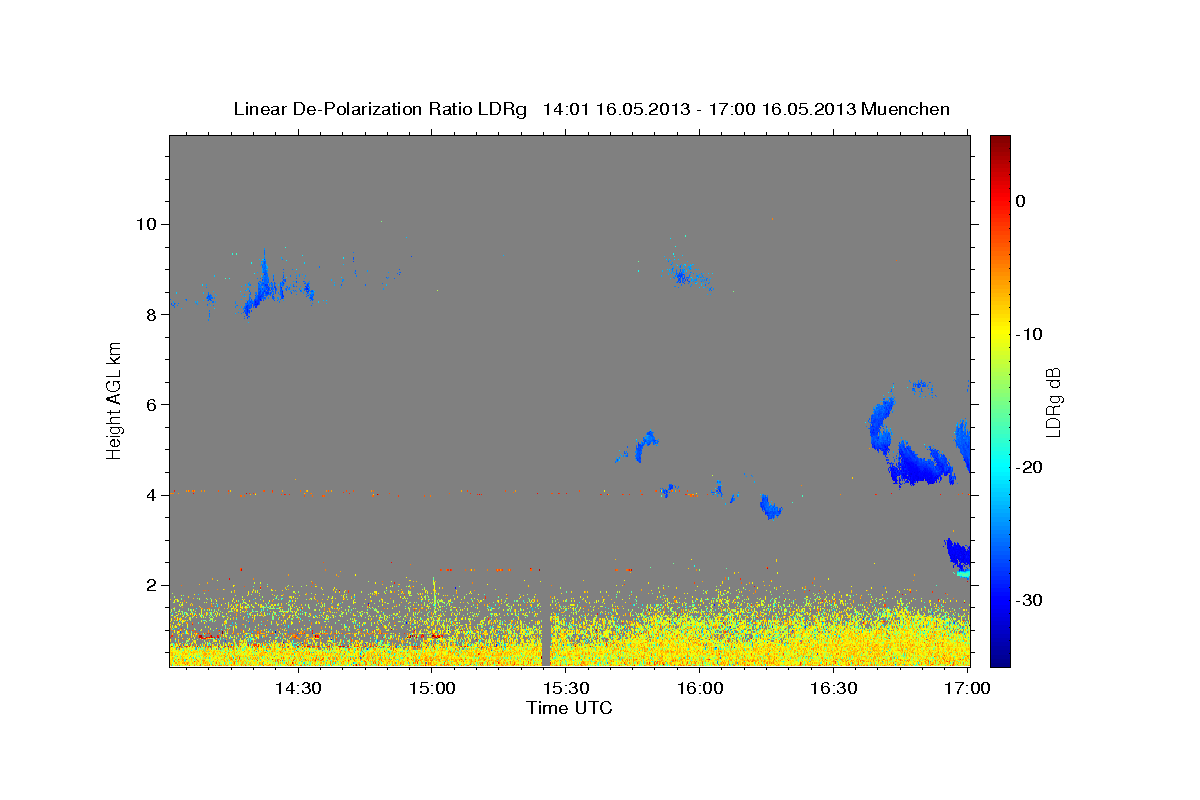This screenshot has width=1200, height=800.
Task: Click the LDRg dB colorbar label
Action: coord(1053,401)
